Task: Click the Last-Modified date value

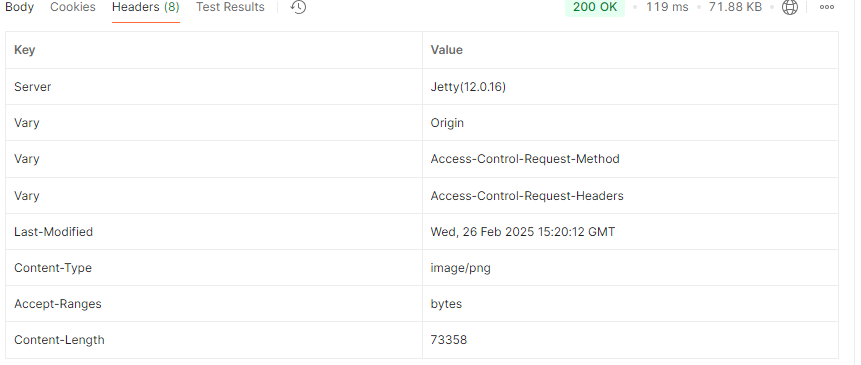Action: coord(523,232)
